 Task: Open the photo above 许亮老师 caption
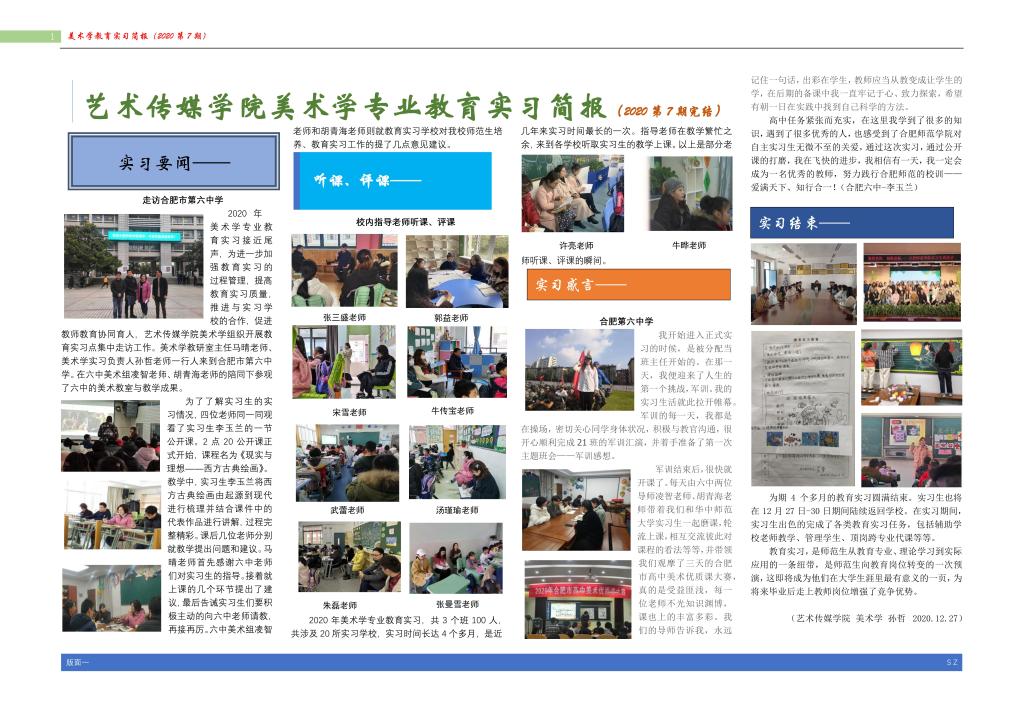coord(573,194)
